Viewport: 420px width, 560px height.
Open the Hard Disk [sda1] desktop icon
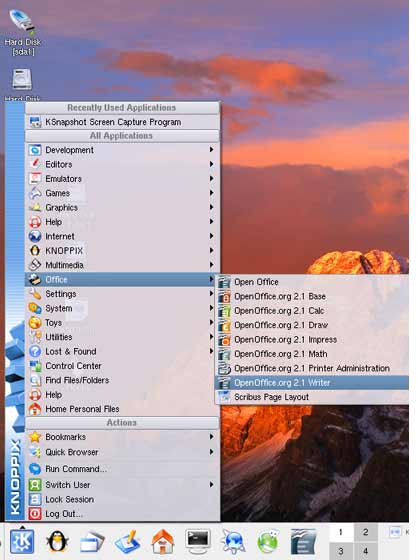[x=22, y=31]
